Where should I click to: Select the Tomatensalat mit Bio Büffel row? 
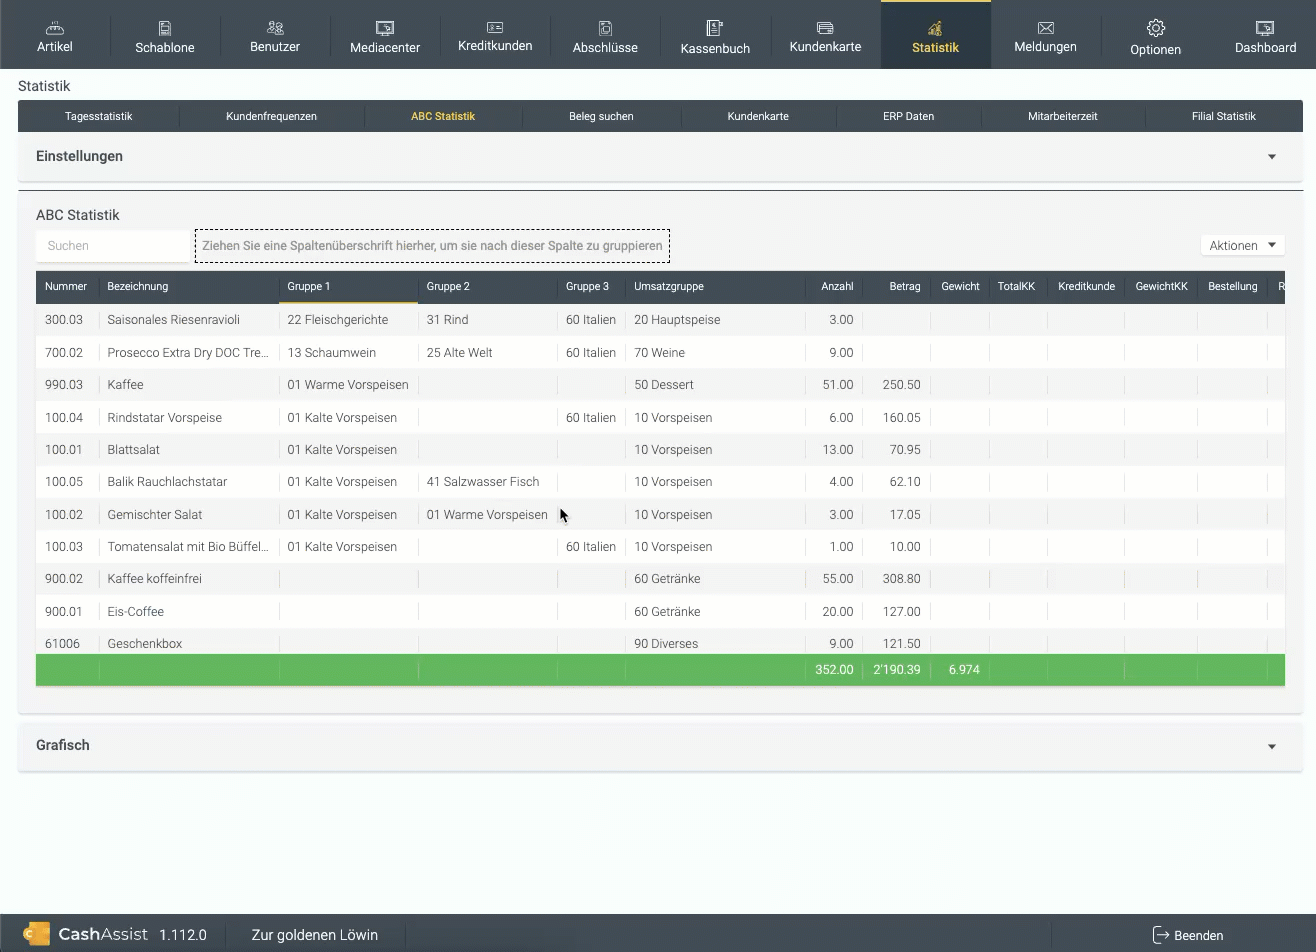(x=660, y=547)
